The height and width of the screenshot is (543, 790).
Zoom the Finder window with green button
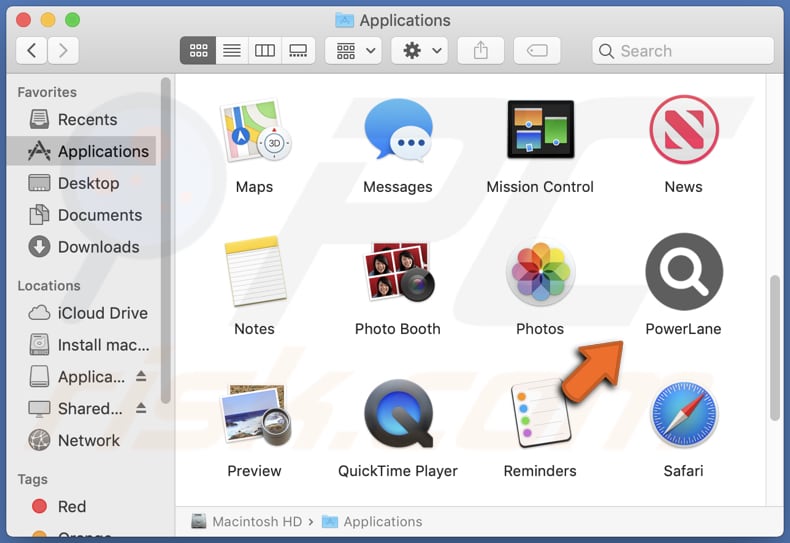pyautogui.click(x=73, y=20)
